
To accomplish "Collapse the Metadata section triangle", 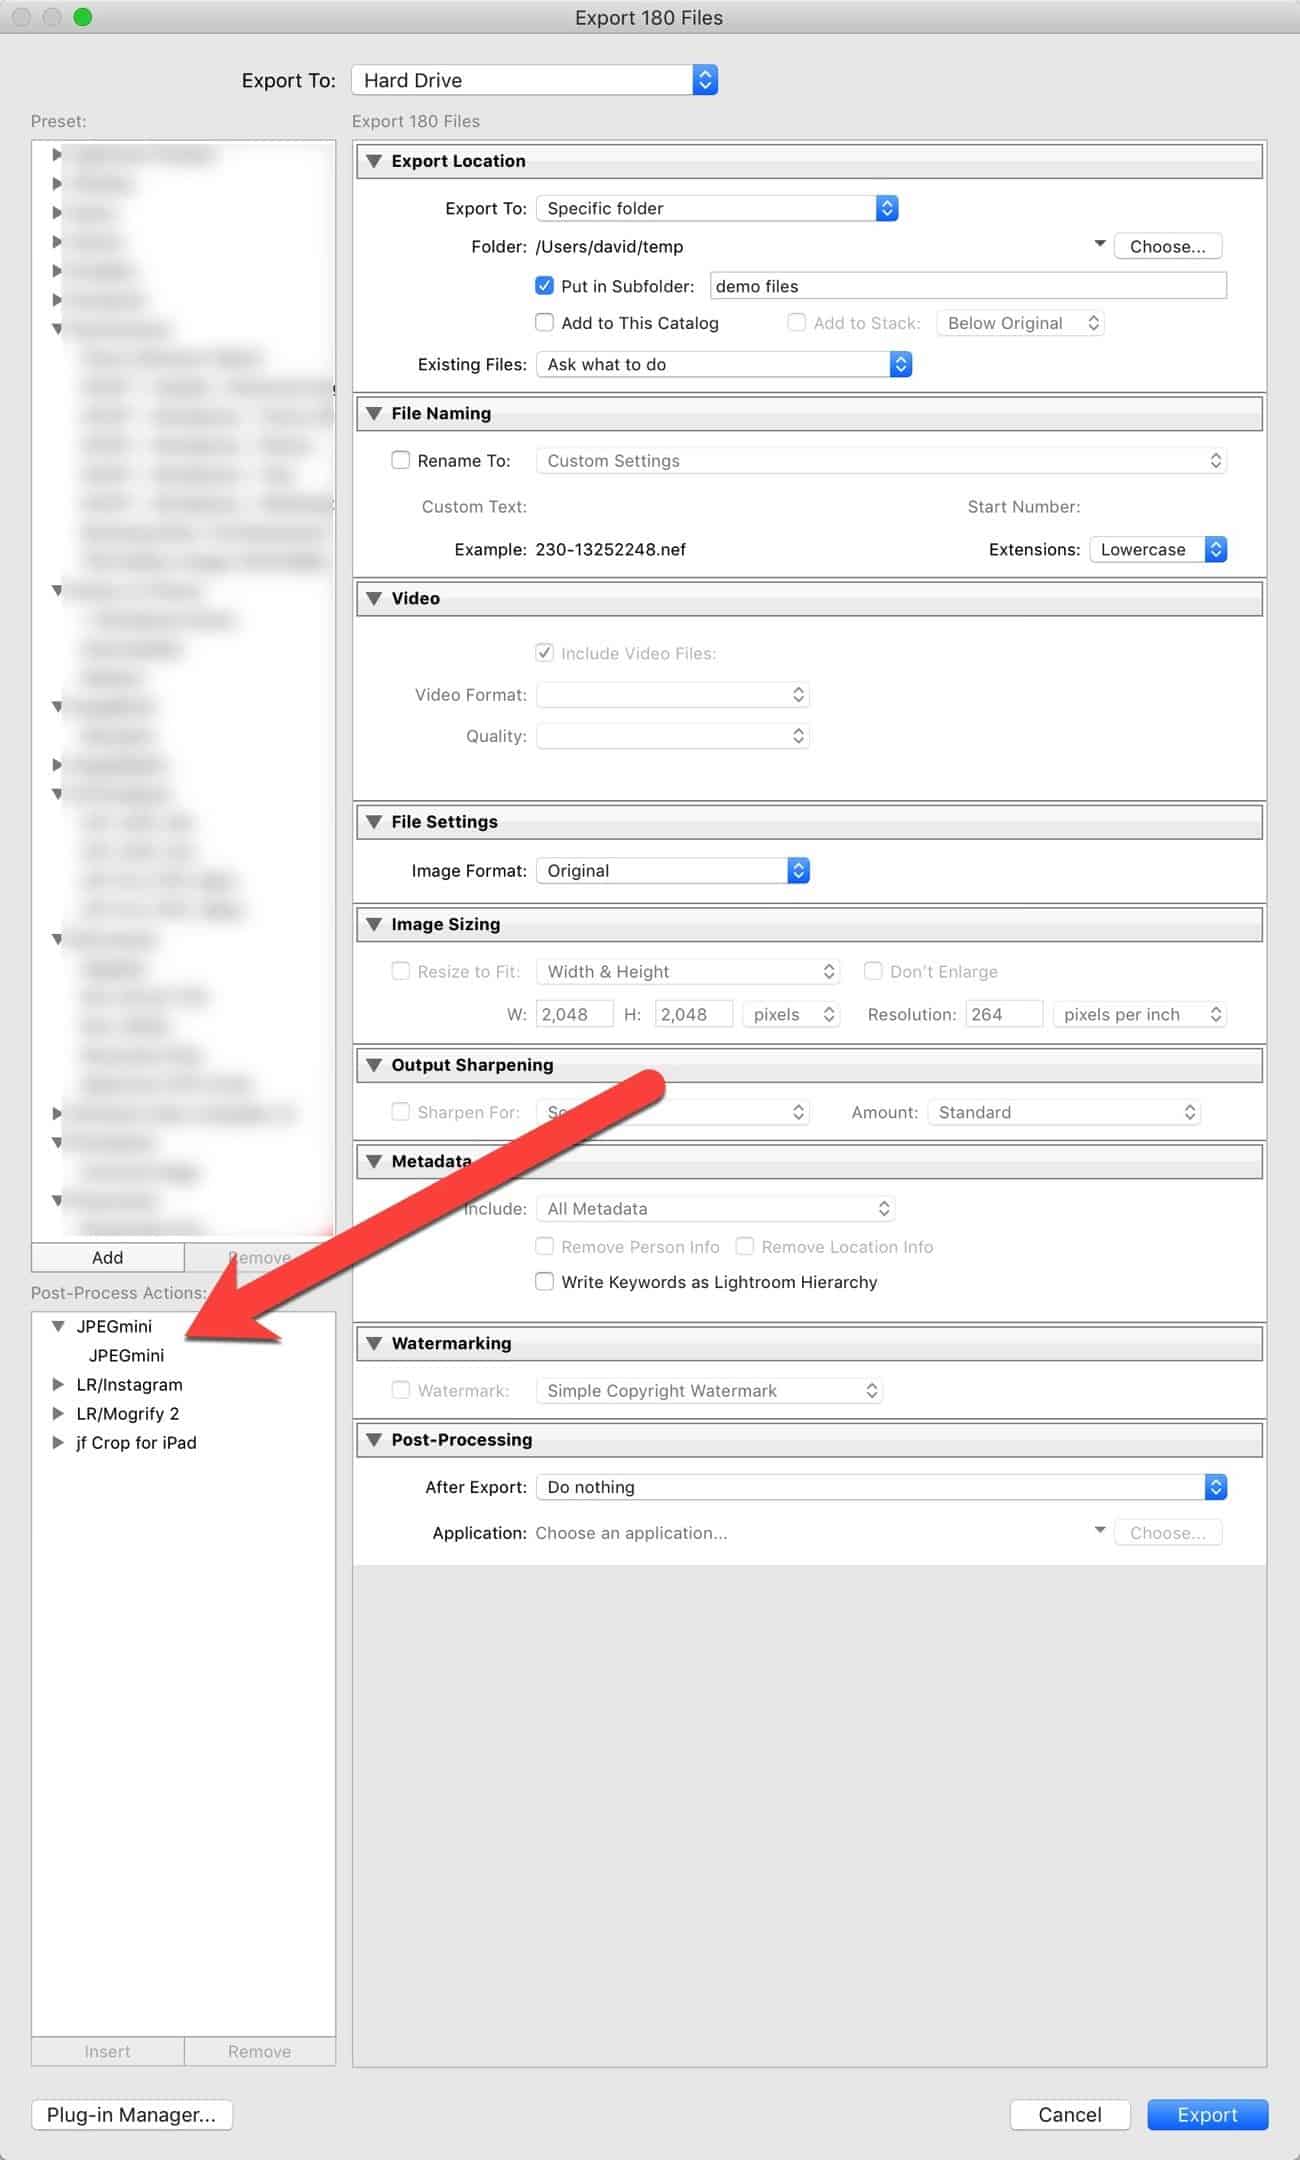I will (374, 1161).
